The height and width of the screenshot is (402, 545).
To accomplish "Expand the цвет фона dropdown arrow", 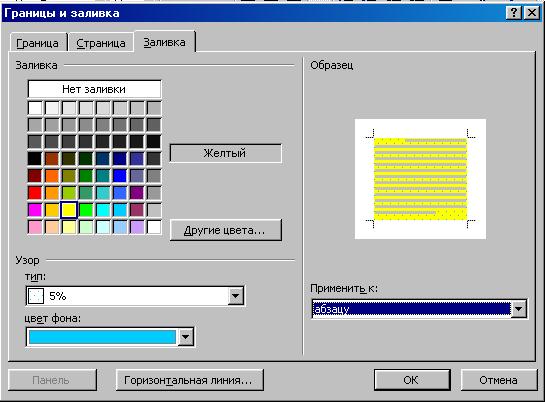I will click(186, 337).
